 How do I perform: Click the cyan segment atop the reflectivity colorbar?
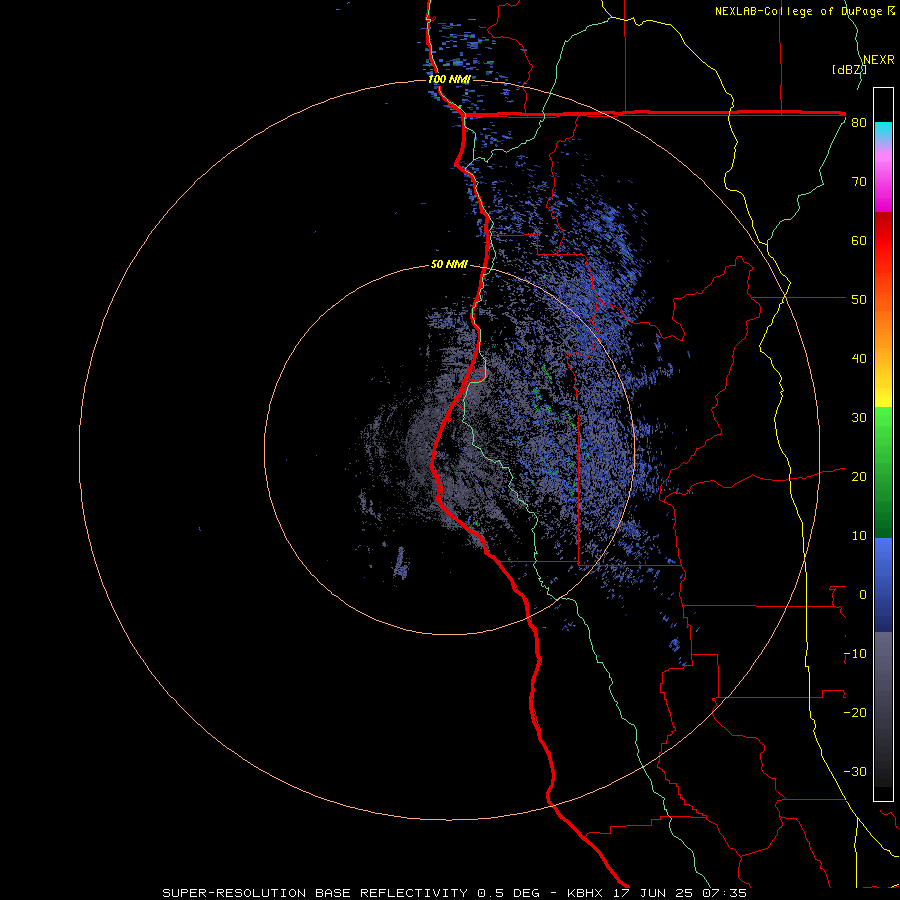click(x=883, y=132)
